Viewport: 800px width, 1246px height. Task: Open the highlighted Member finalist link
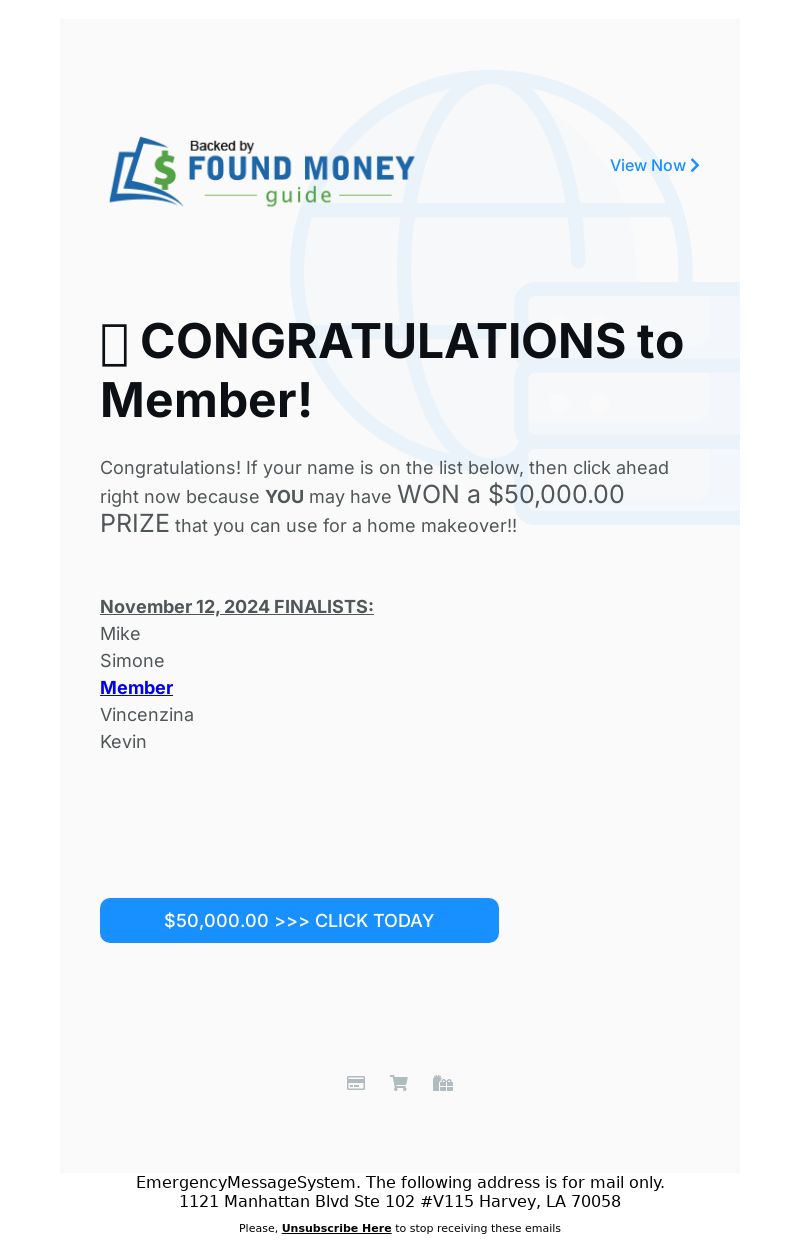136,688
